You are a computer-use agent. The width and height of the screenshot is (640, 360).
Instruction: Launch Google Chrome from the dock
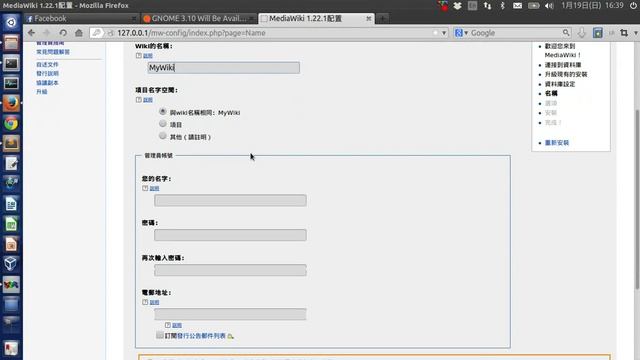point(11,123)
